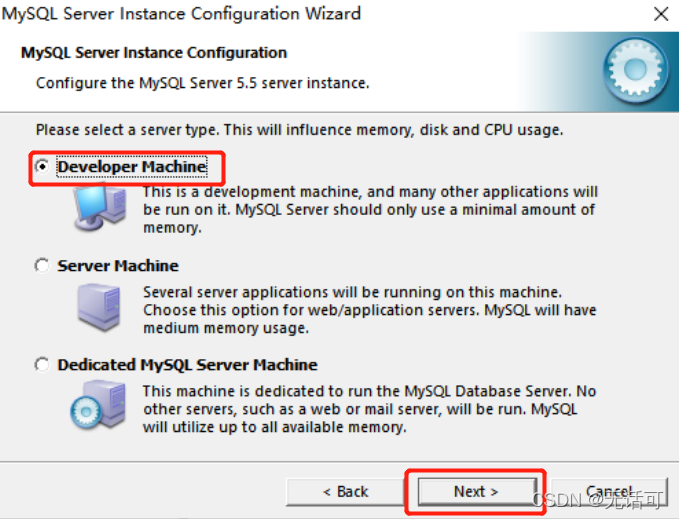Screen dimensions: 679x519
Task: Click the 'Developer Machine' label text
Action: pos(132,167)
